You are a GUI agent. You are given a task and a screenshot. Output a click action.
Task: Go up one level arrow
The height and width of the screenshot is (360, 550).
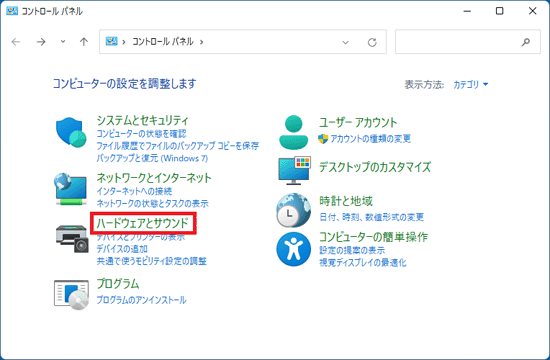(83, 42)
